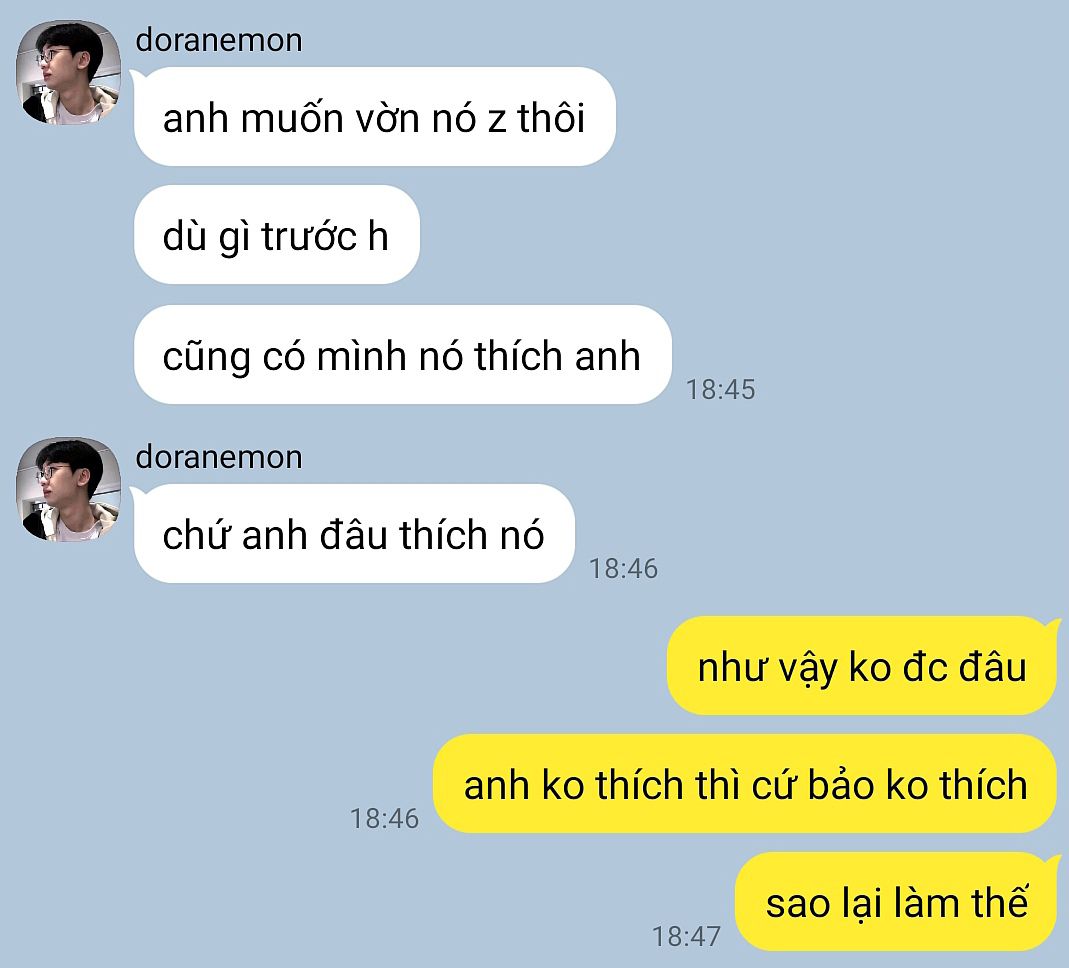This screenshot has height=968, width=1069.
Task: Tap the 18:47 timestamp
Action: (x=687, y=936)
